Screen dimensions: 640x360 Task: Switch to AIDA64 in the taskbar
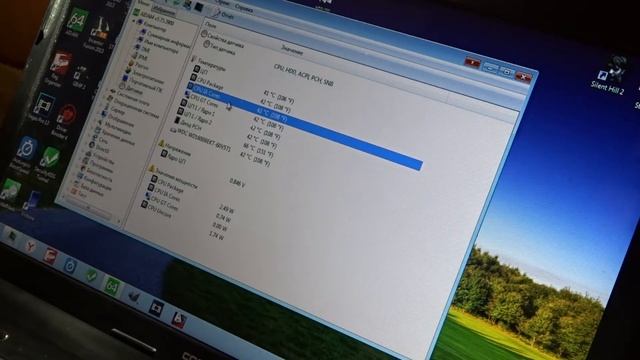click(111, 286)
